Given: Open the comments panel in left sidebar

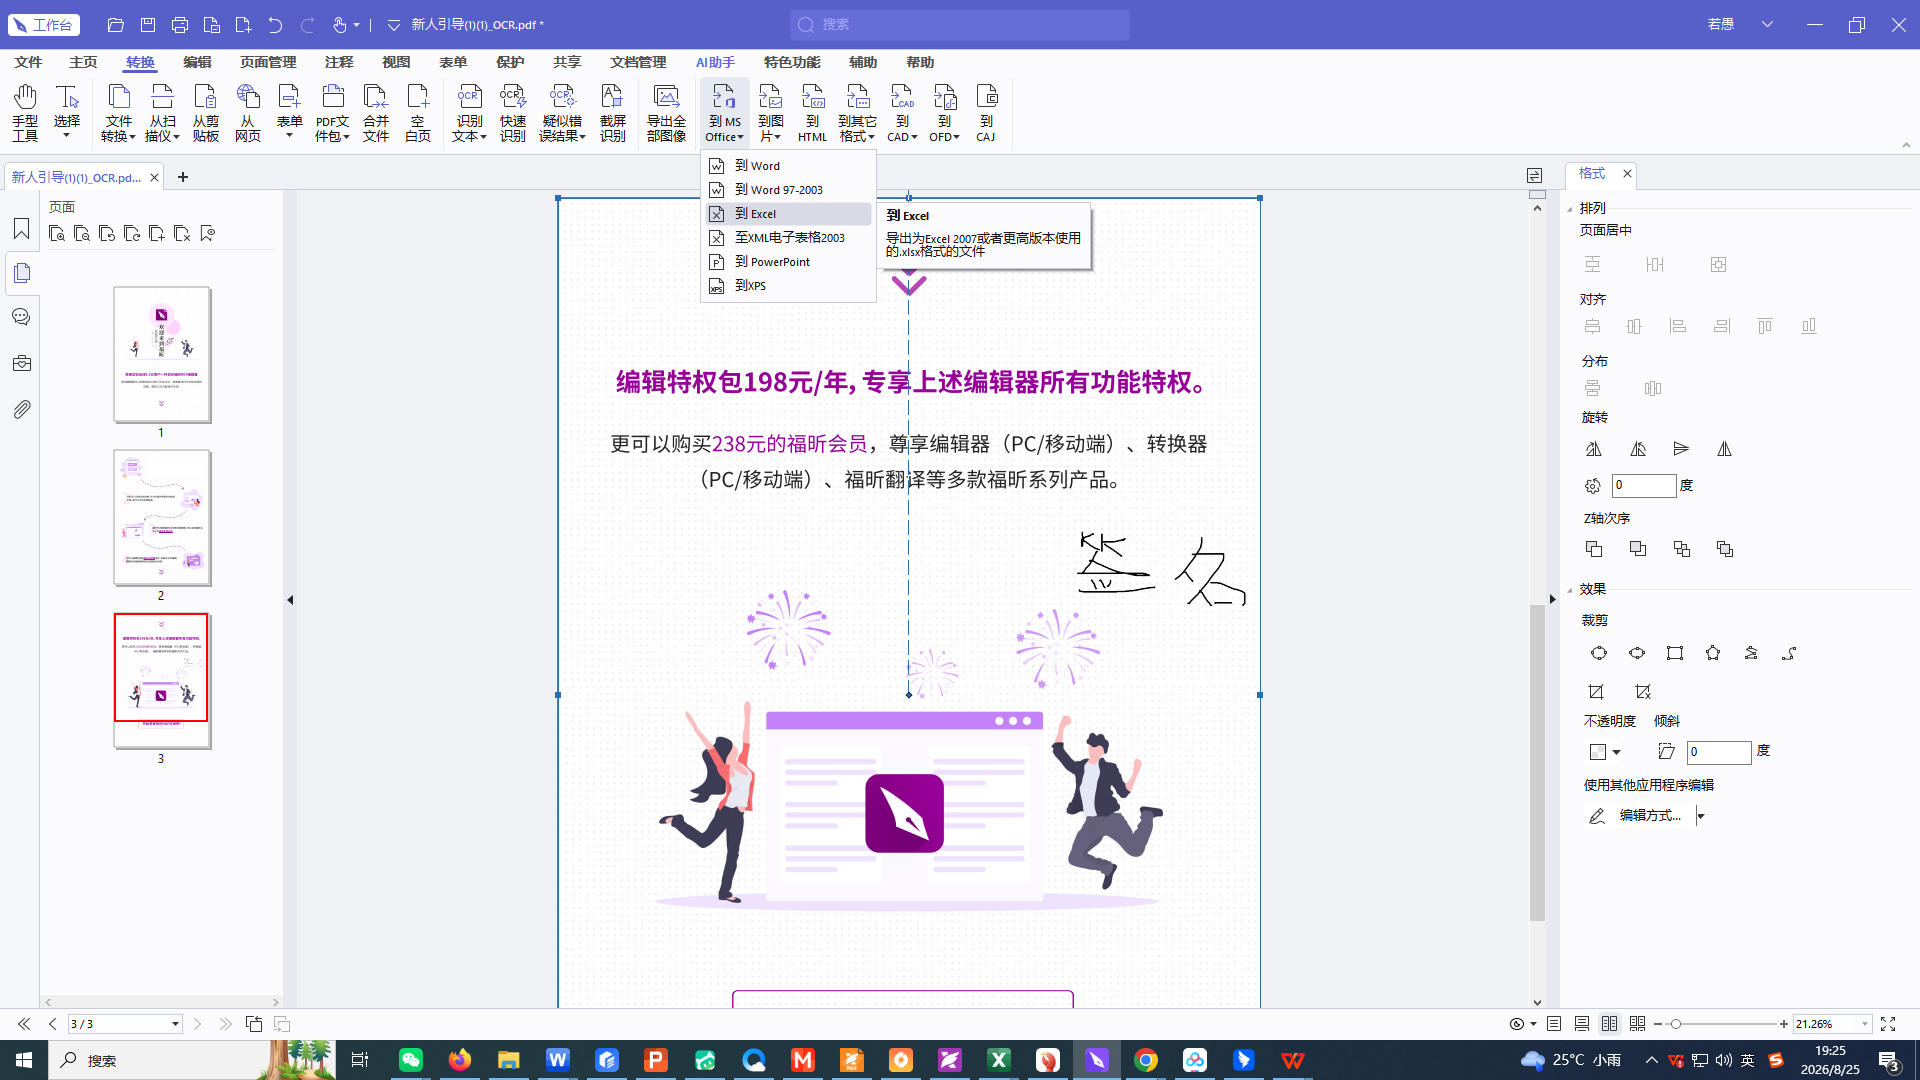Looking at the screenshot, I should [x=21, y=317].
